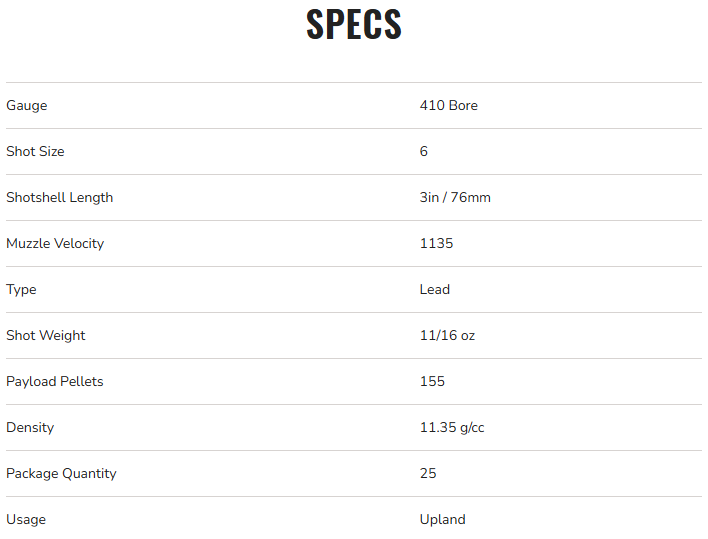Select the 3in / 76mm value
Image resolution: width=708 pixels, height=539 pixels.
coord(455,197)
